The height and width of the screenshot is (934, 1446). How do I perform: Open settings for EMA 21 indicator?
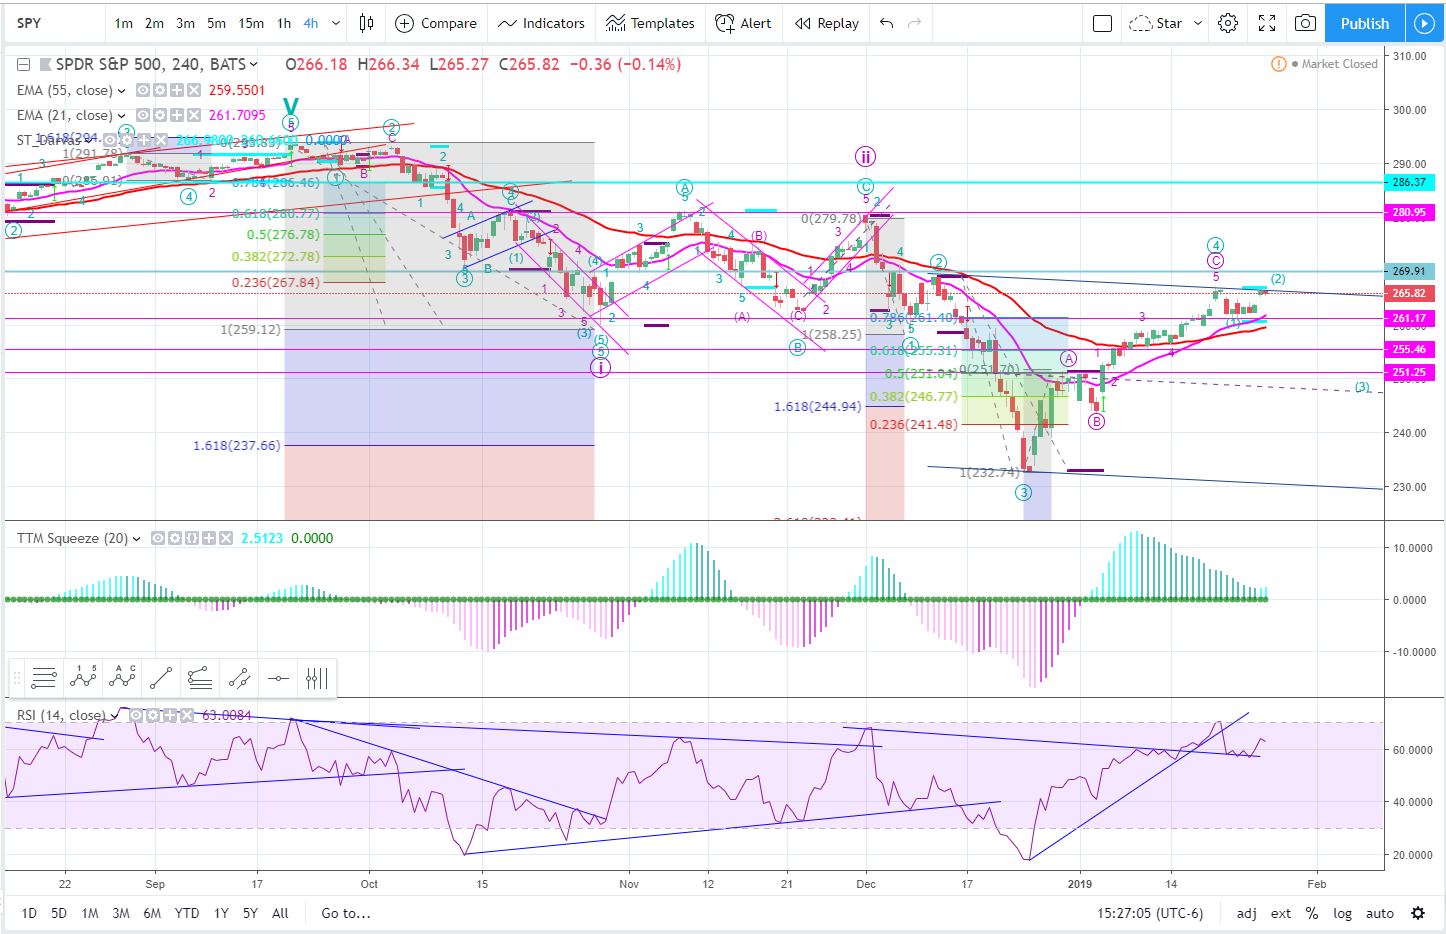tap(160, 115)
